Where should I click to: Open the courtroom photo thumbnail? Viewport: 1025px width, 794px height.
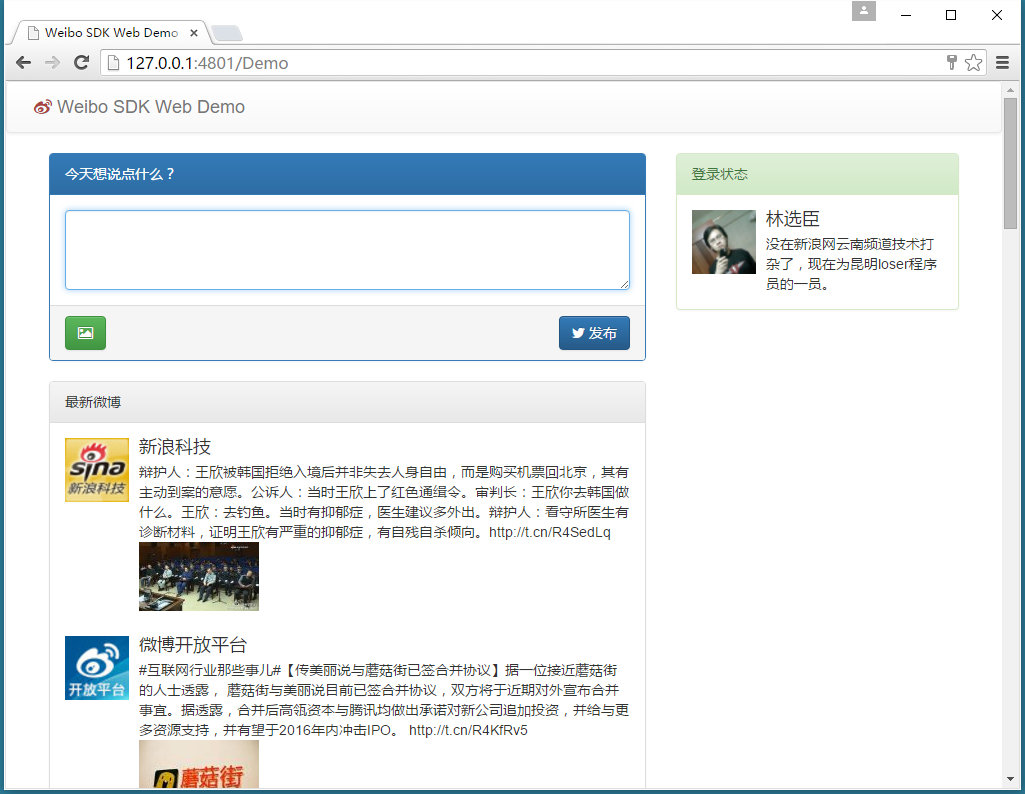tap(199, 576)
